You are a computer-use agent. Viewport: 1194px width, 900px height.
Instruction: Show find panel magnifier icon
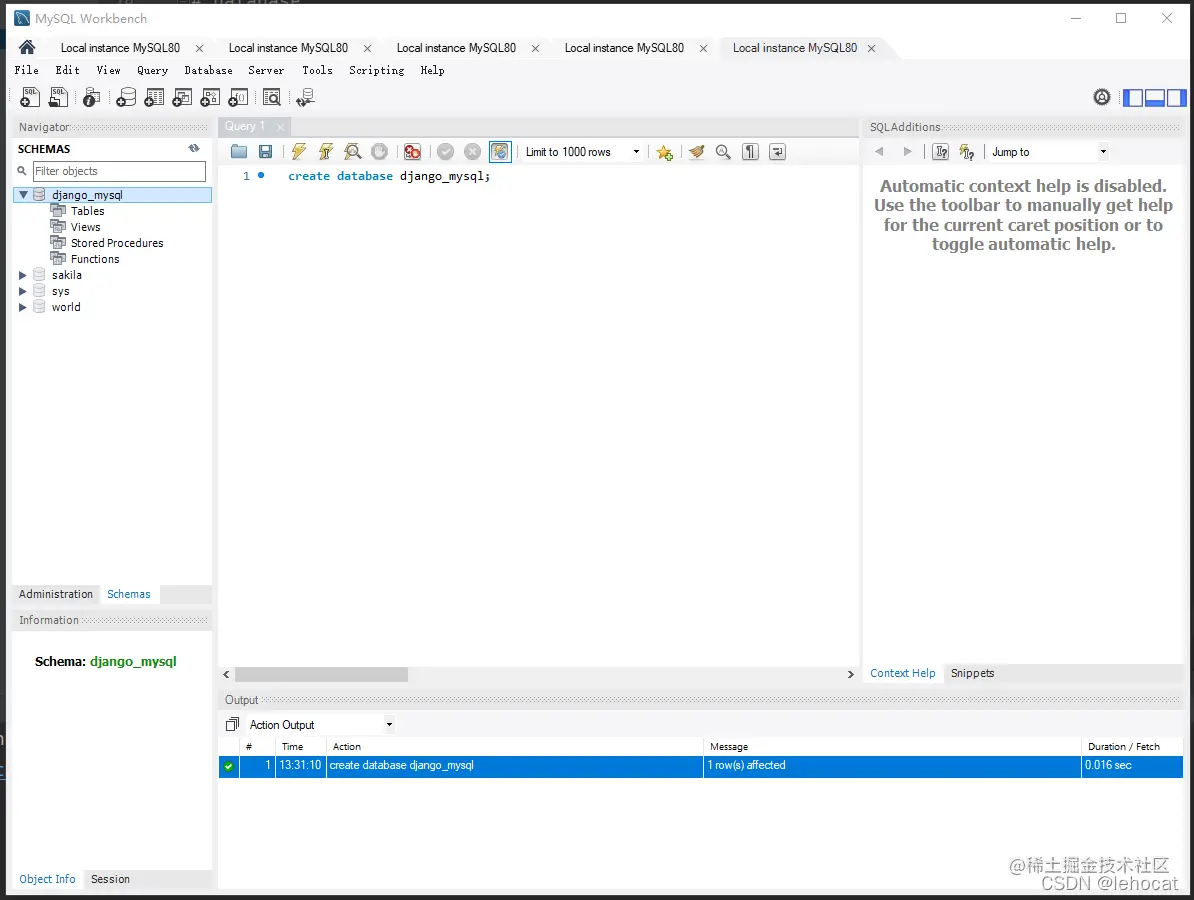click(723, 152)
